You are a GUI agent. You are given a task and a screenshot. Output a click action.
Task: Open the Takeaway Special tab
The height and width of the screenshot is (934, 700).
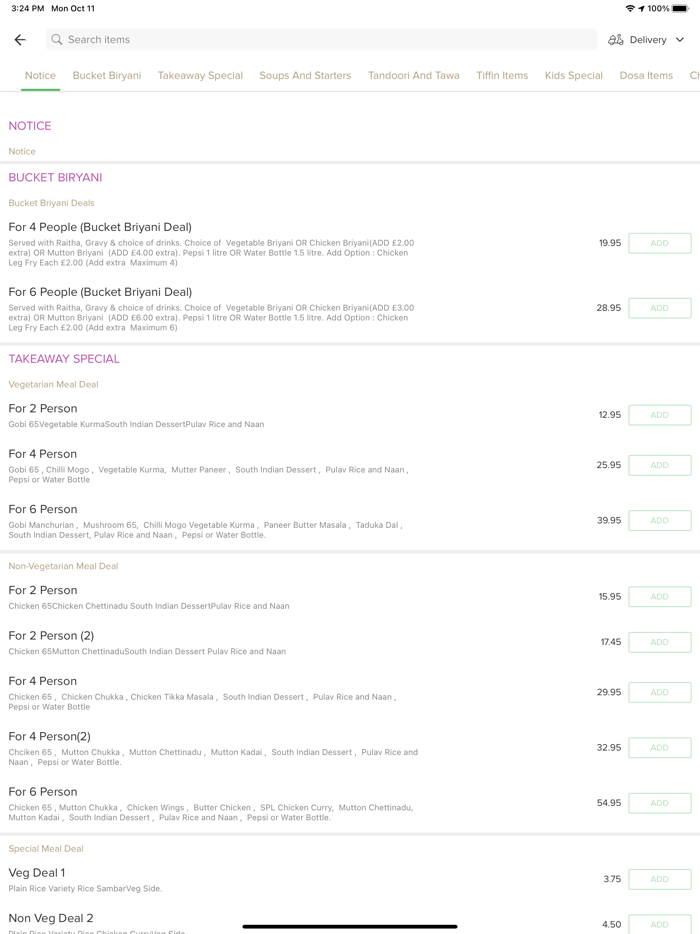coord(200,76)
